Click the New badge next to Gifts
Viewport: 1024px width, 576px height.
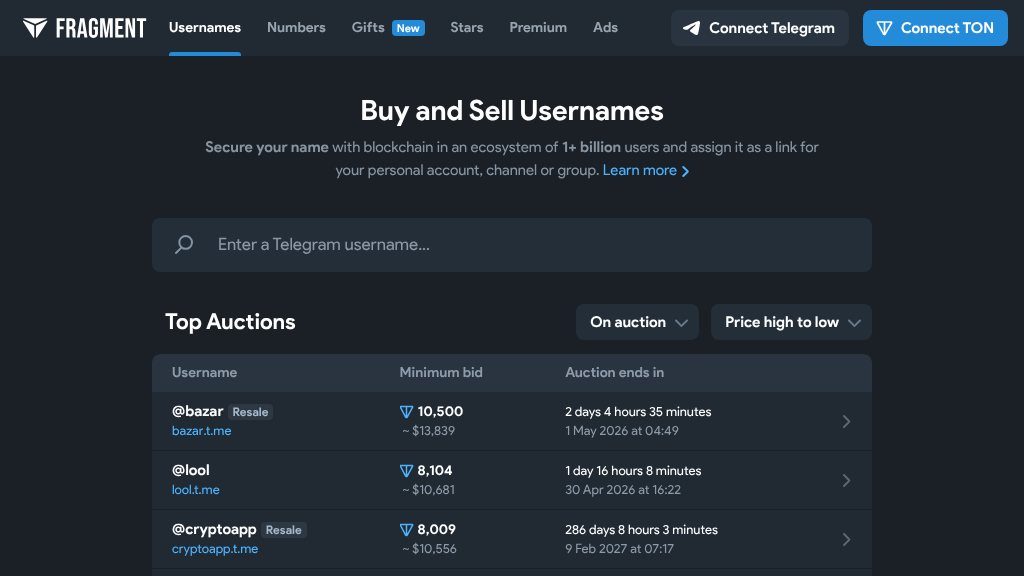[408, 28]
